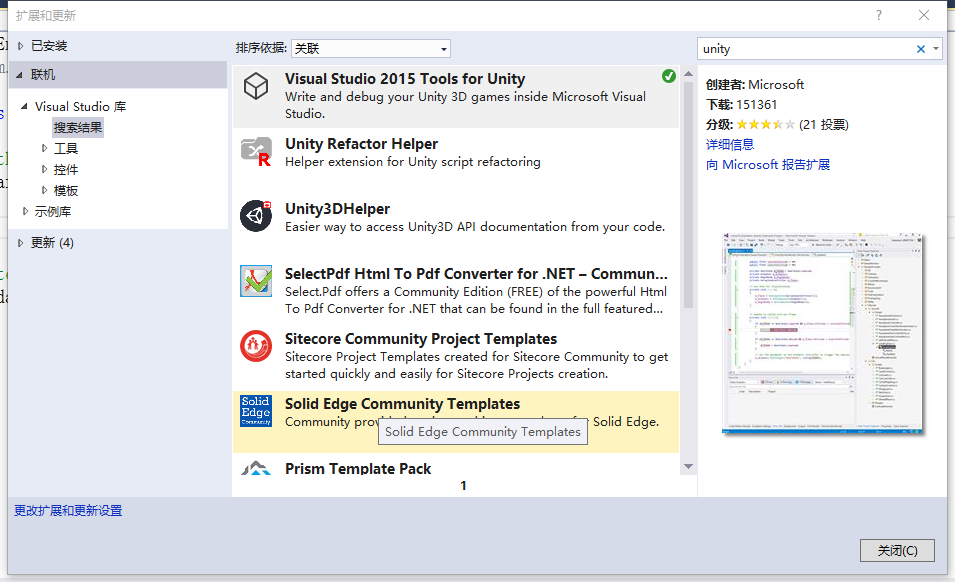
Task: Click the 关闭(C) button
Action: (897, 550)
